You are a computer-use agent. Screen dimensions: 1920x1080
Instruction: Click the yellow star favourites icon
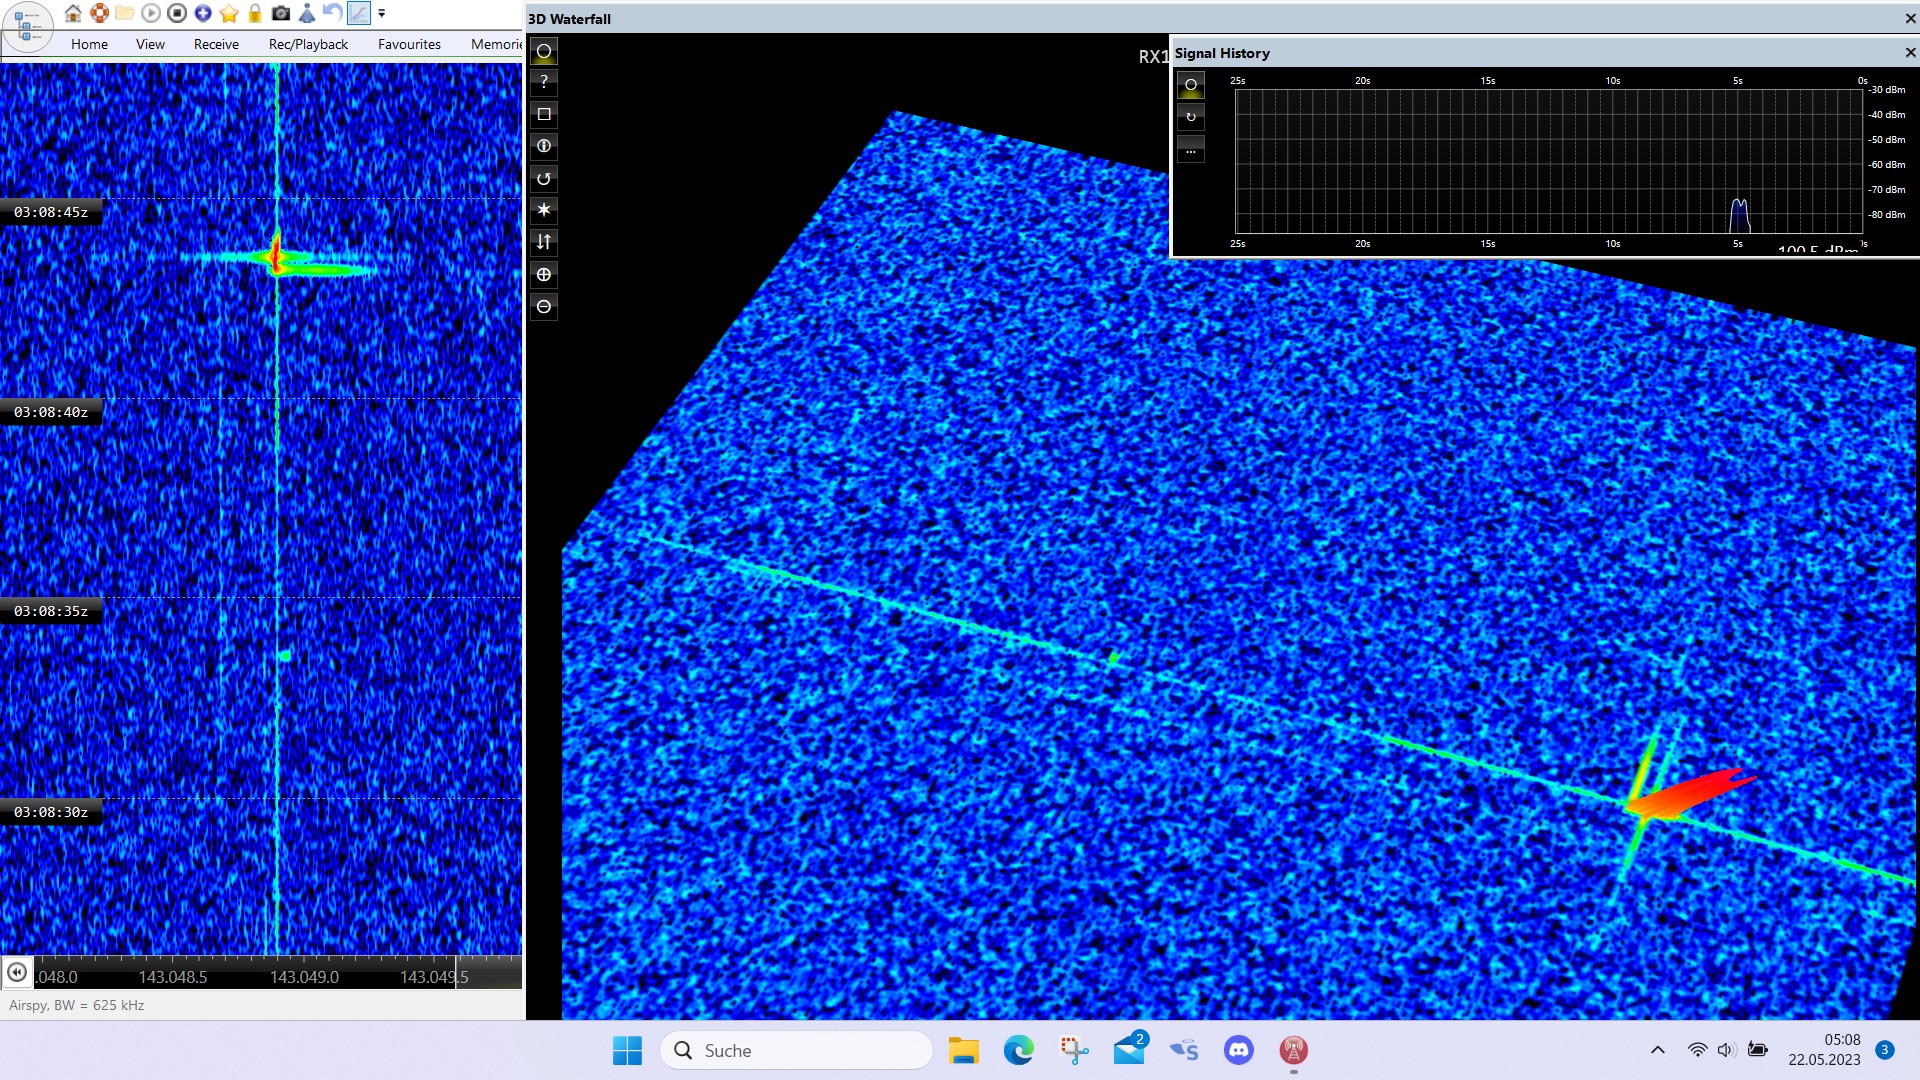pyautogui.click(x=229, y=13)
